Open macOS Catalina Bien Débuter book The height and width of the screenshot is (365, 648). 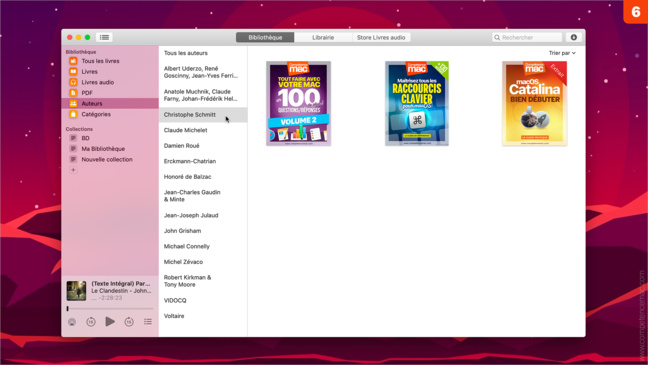pyautogui.click(x=534, y=103)
